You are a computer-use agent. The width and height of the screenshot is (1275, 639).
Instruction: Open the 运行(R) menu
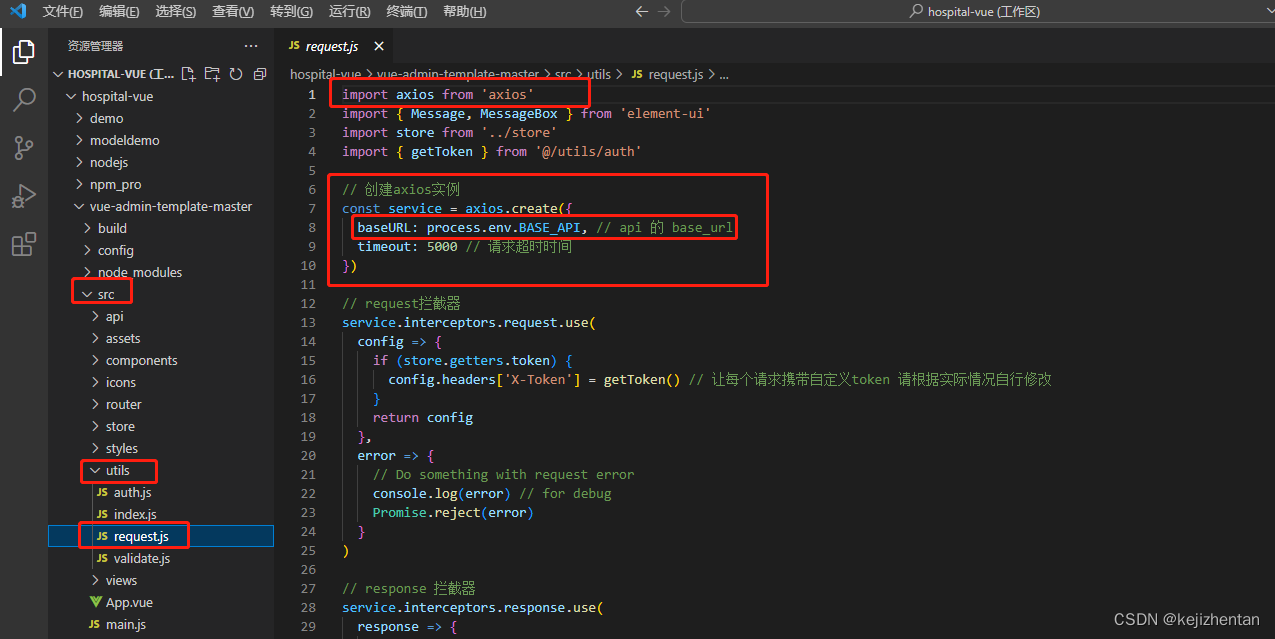(349, 12)
